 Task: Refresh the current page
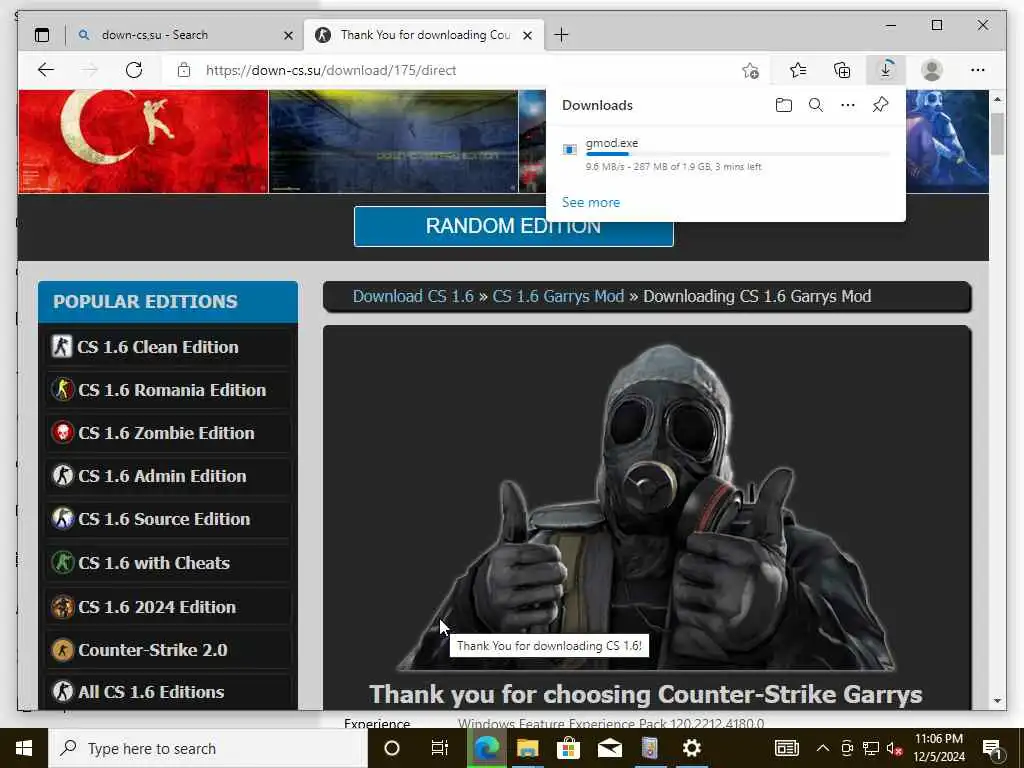134,70
